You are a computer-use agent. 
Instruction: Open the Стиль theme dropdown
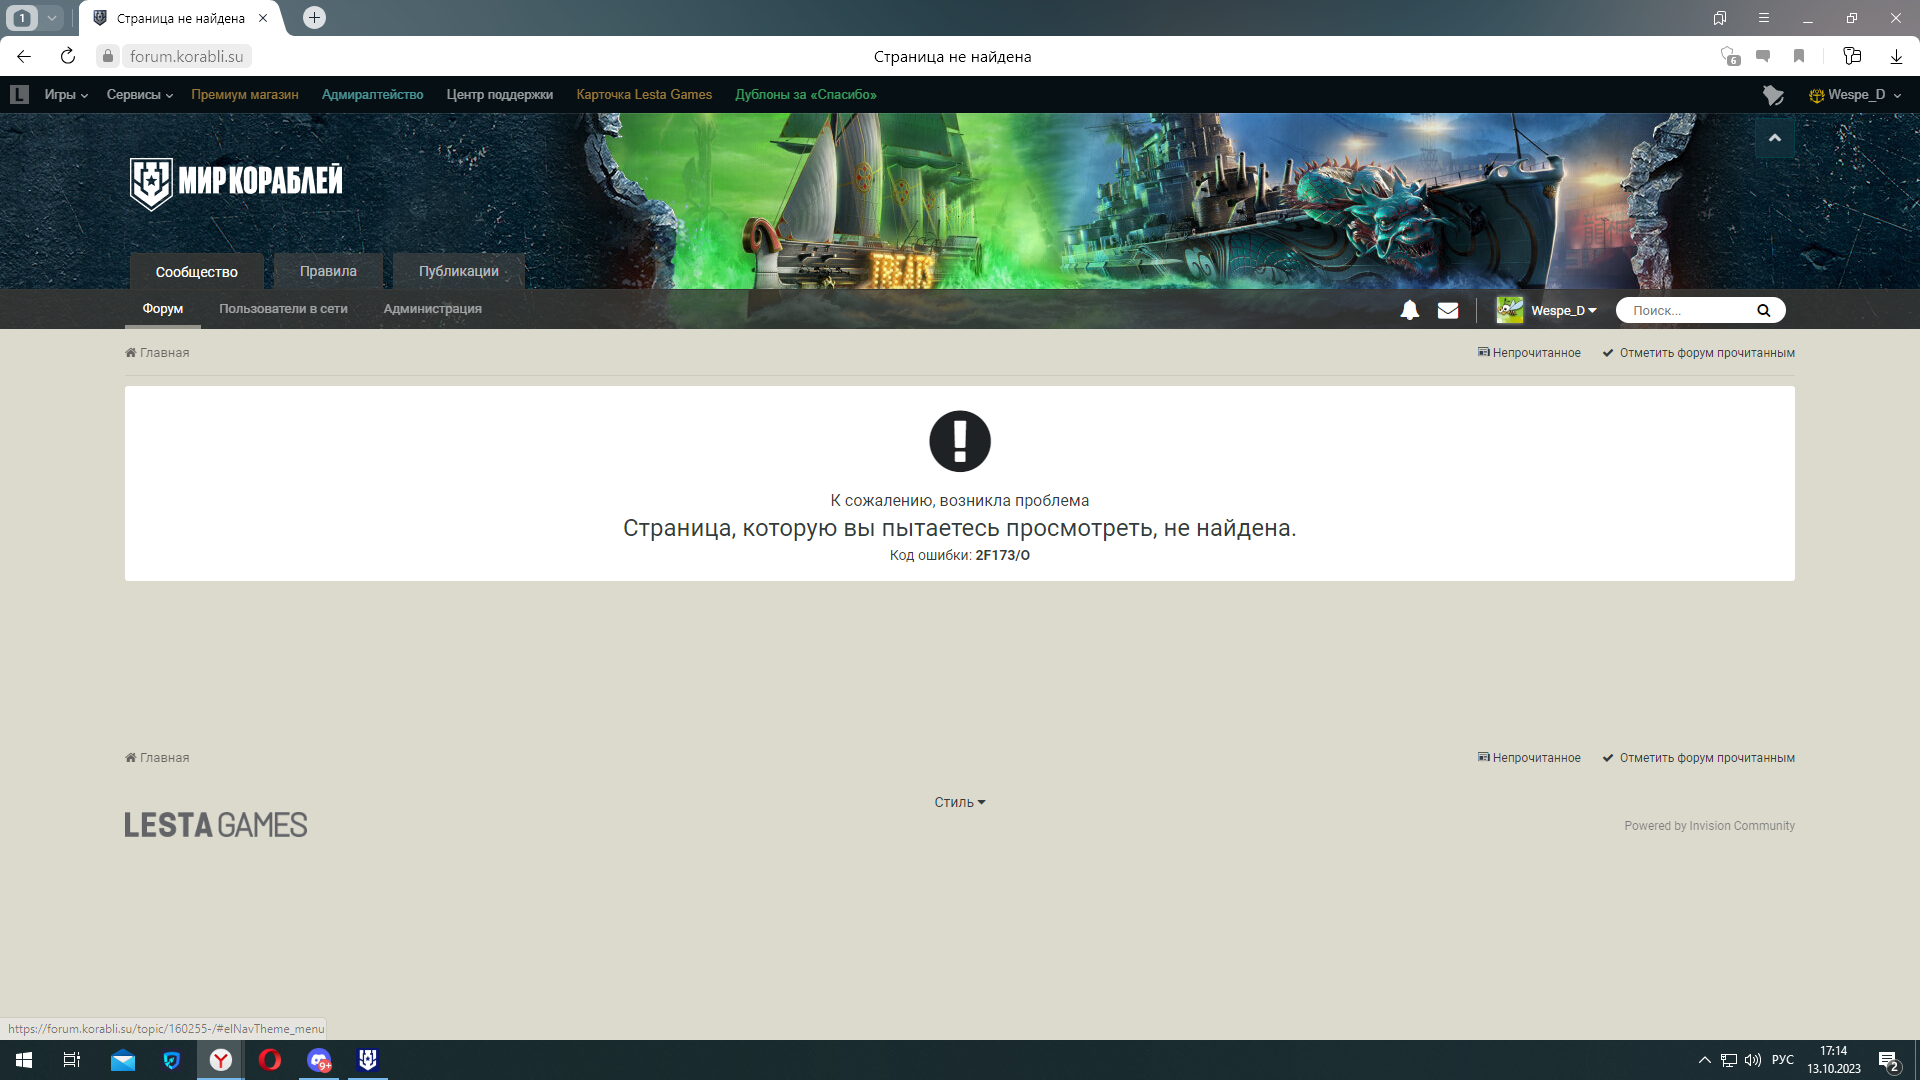coord(959,802)
